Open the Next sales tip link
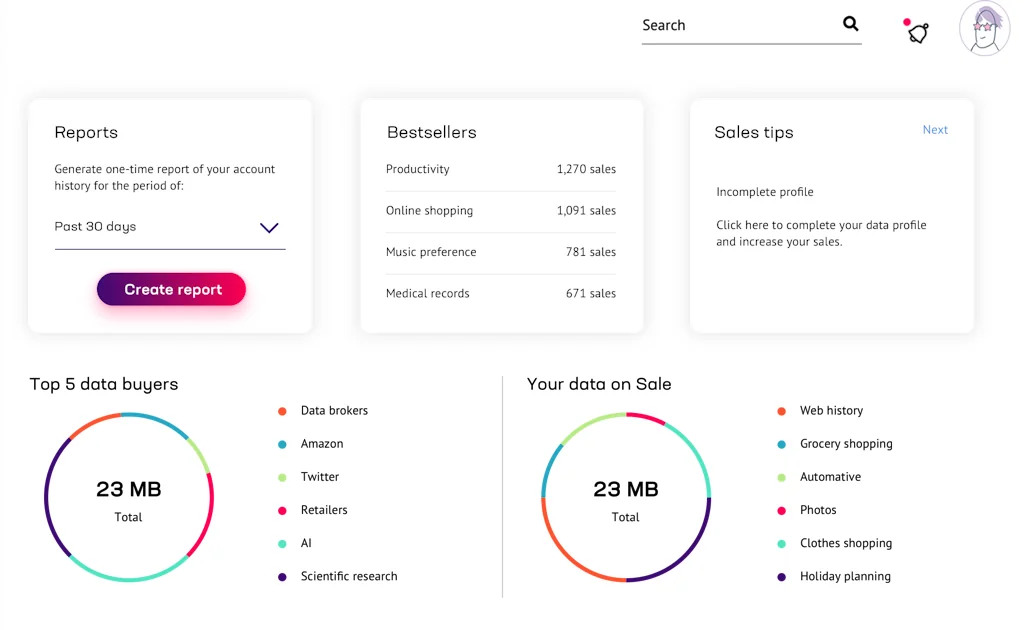The image size is (1024, 630). click(934, 129)
